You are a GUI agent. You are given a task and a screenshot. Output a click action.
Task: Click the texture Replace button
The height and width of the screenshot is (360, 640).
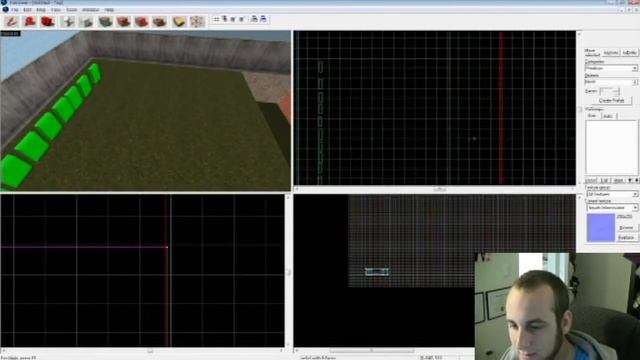point(627,237)
